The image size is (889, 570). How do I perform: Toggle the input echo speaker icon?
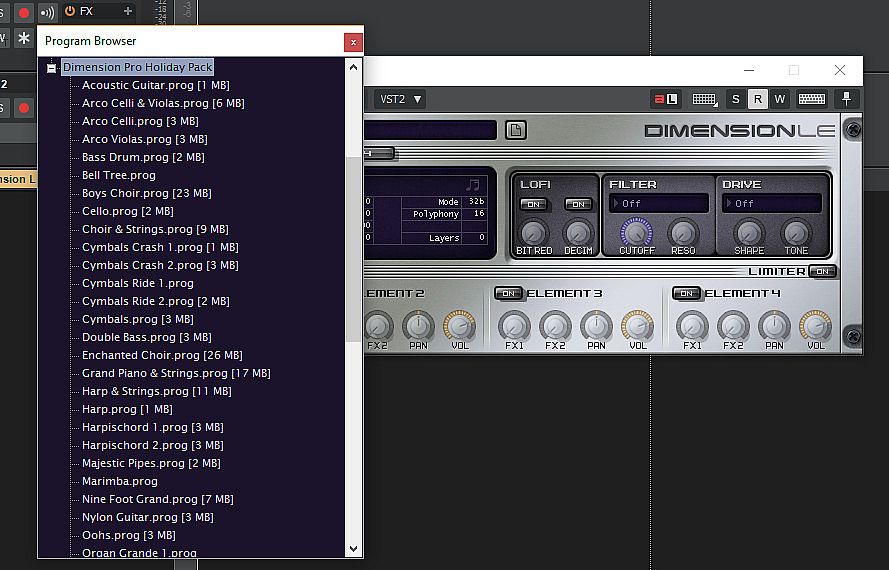47,11
